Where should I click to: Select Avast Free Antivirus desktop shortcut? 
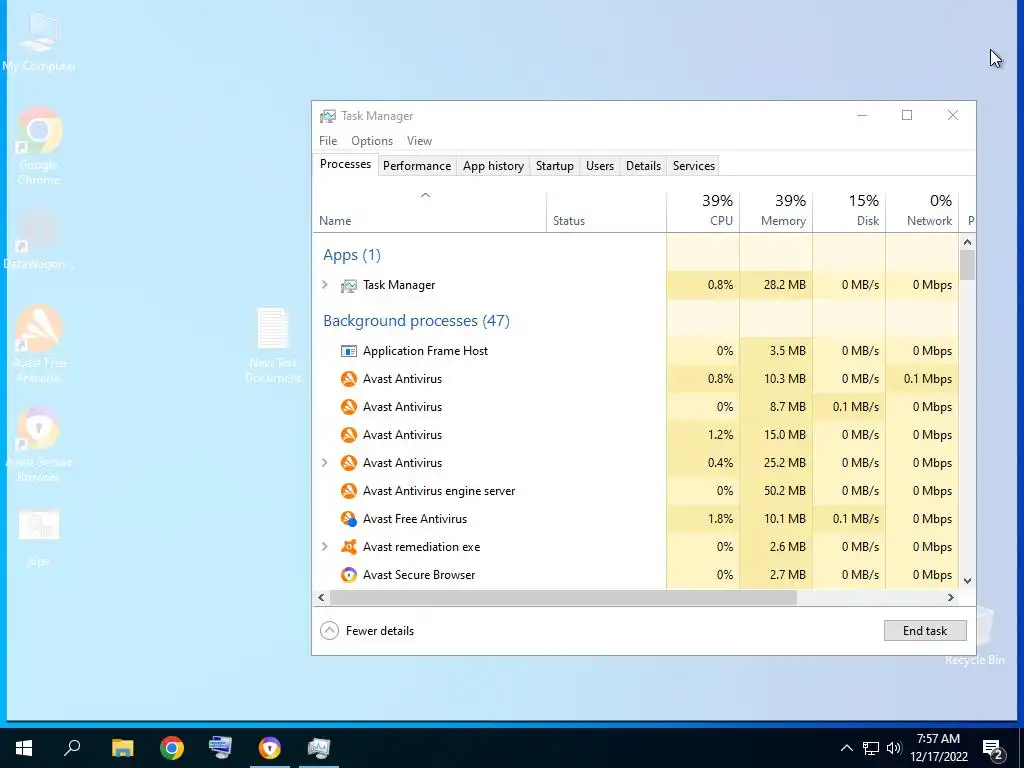click(39, 344)
